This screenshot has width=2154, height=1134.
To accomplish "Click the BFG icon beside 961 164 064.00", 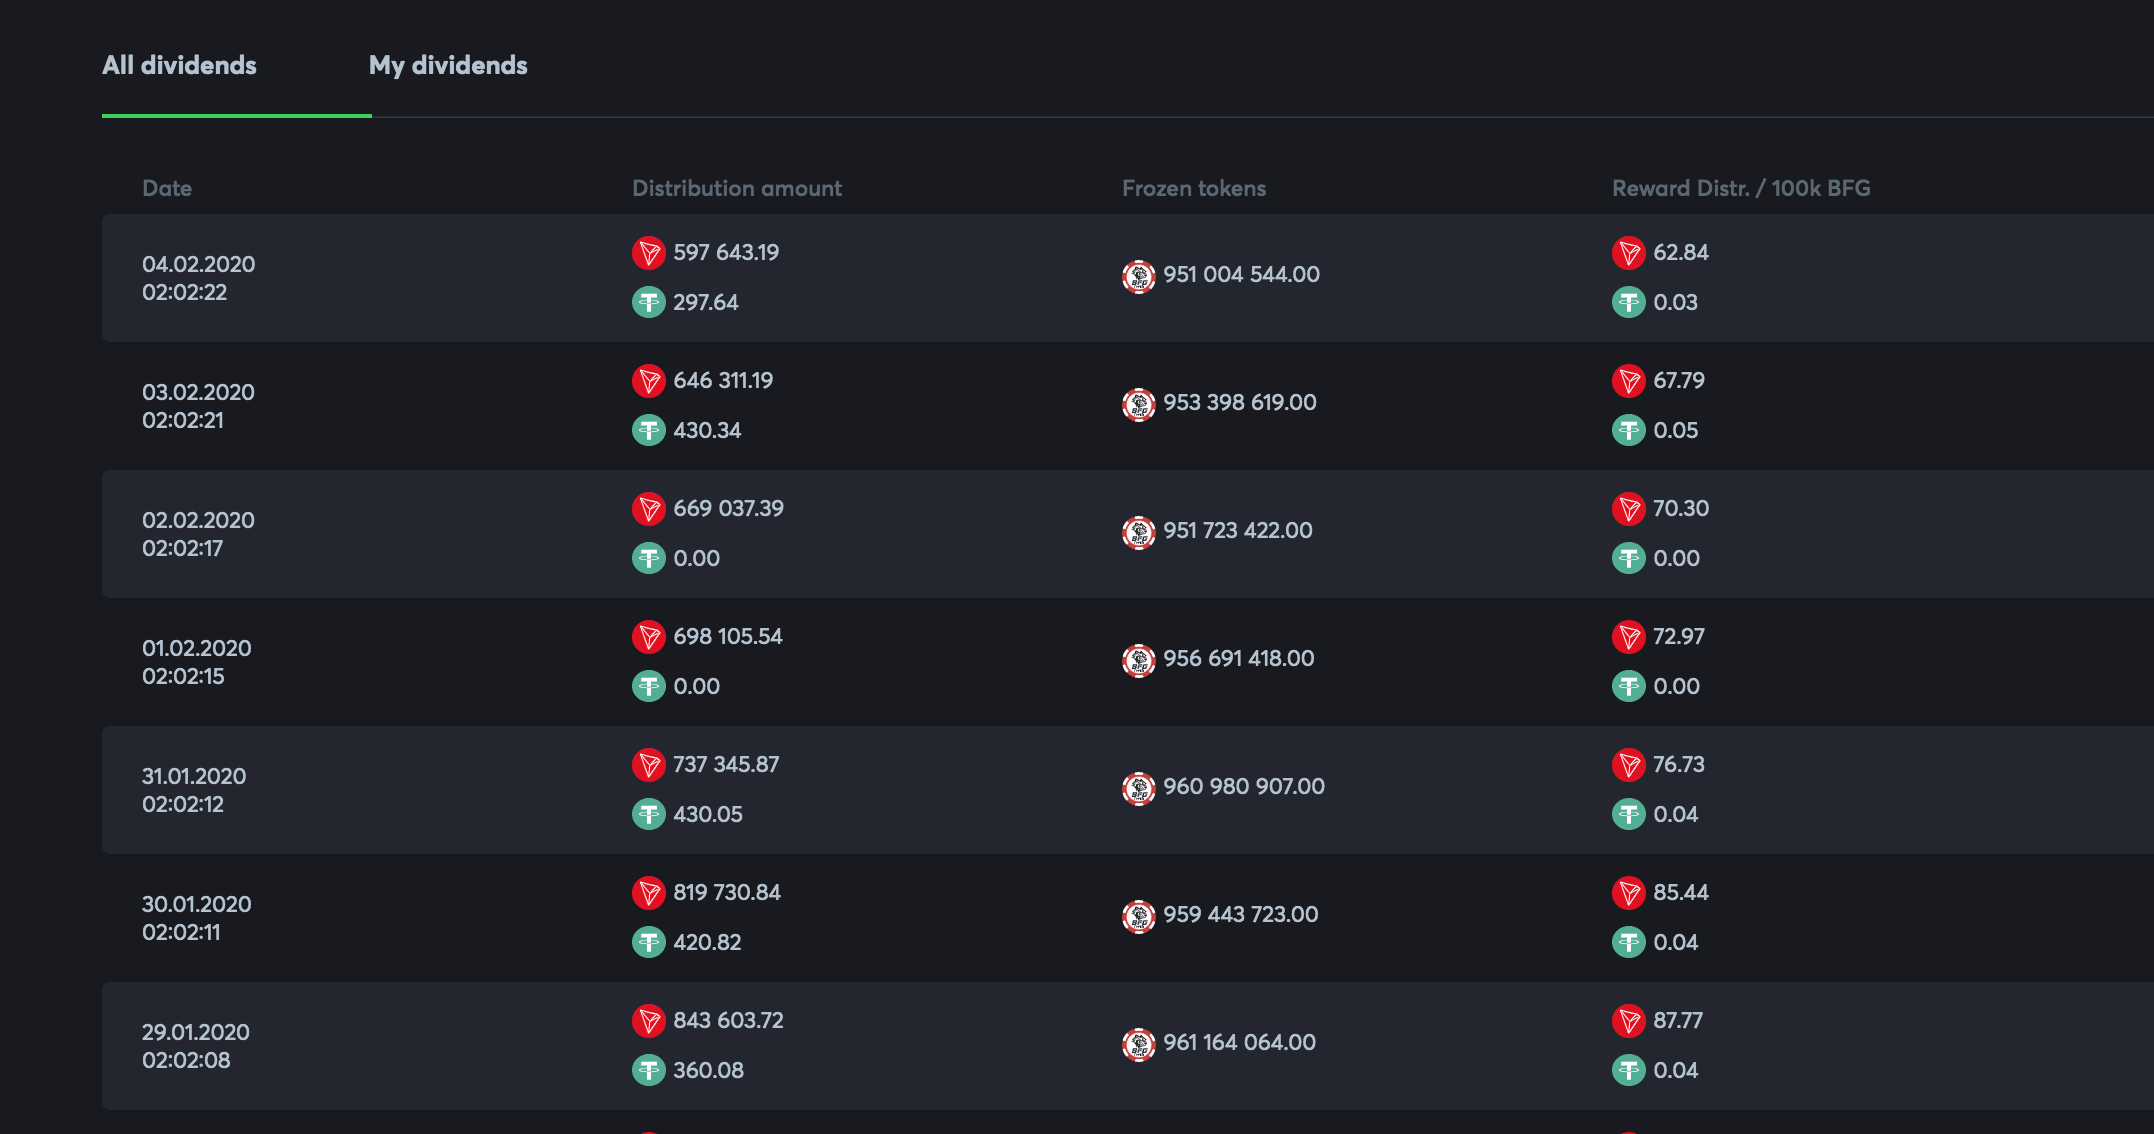I will pos(1139,1044).
